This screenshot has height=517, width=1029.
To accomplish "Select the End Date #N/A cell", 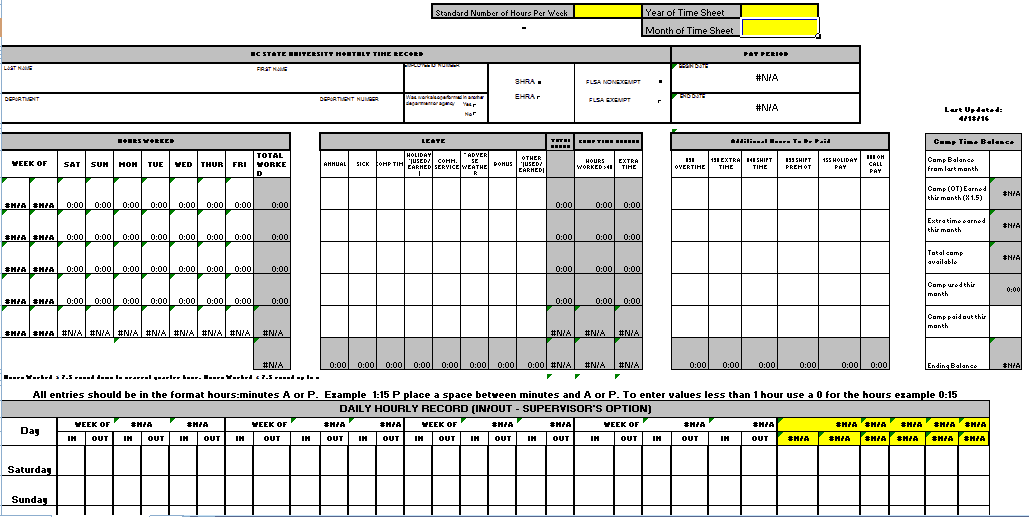I will point(766,108).
